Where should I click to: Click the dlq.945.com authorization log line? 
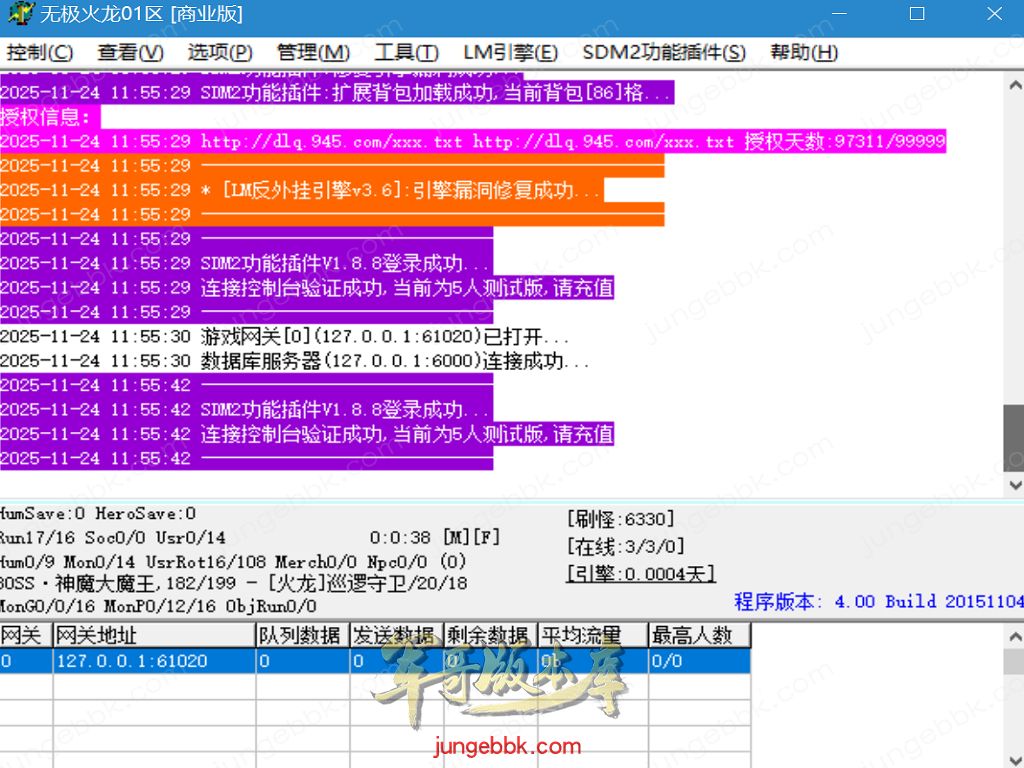coord(472,142)
